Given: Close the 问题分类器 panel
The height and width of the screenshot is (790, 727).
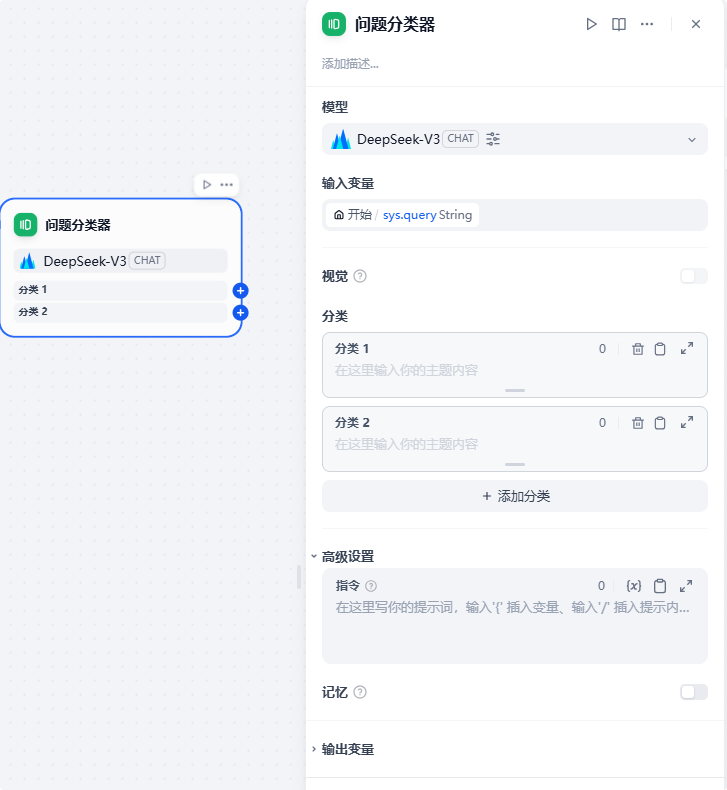Looking at the screenshot, I should pos(696,24).
